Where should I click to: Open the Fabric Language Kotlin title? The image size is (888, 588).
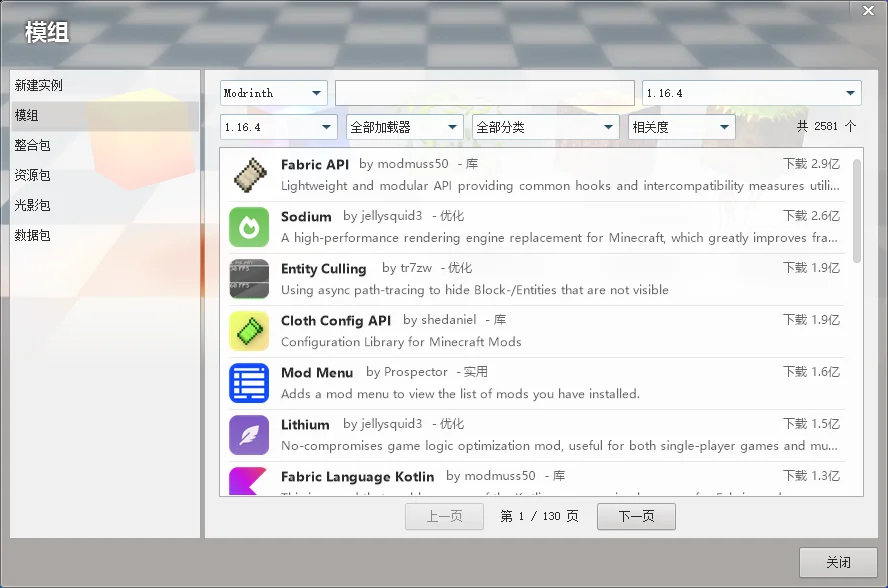(357, 477)
